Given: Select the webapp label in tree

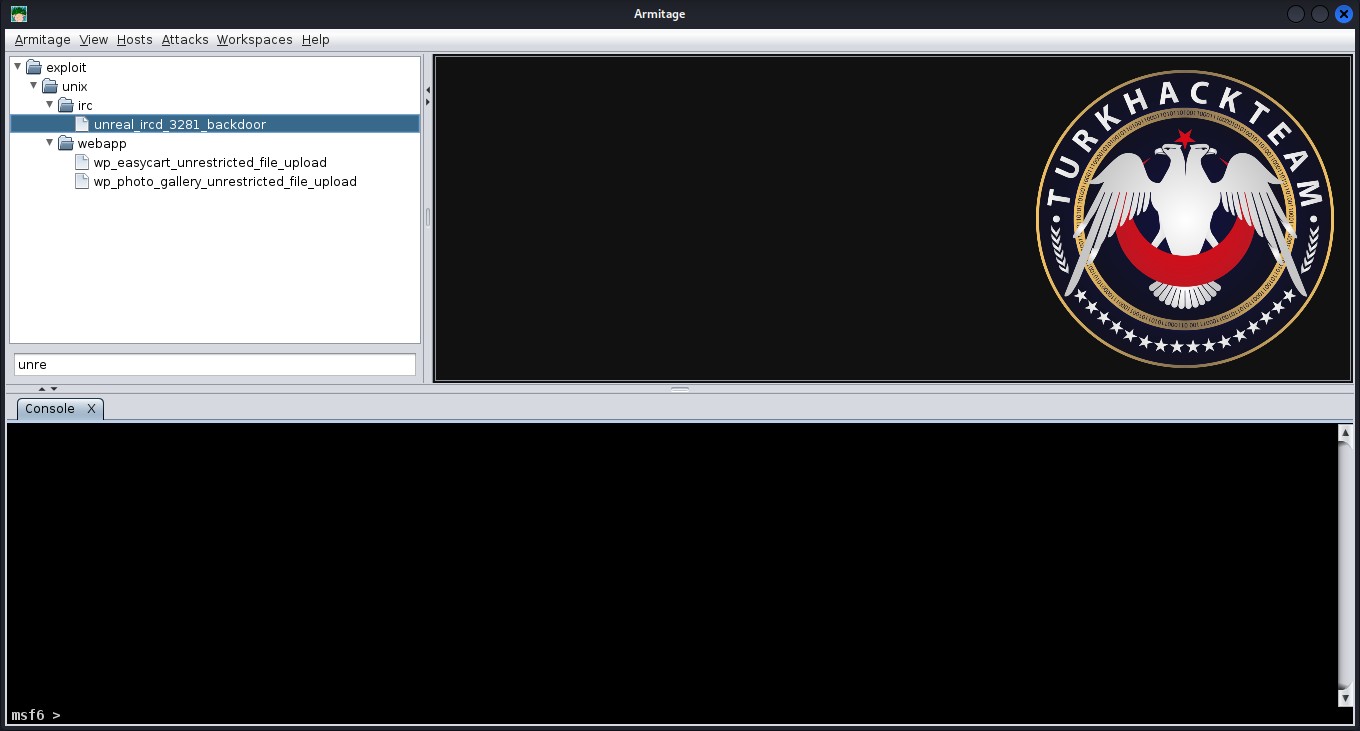Looking at the screenshot, I should [102, 143].
